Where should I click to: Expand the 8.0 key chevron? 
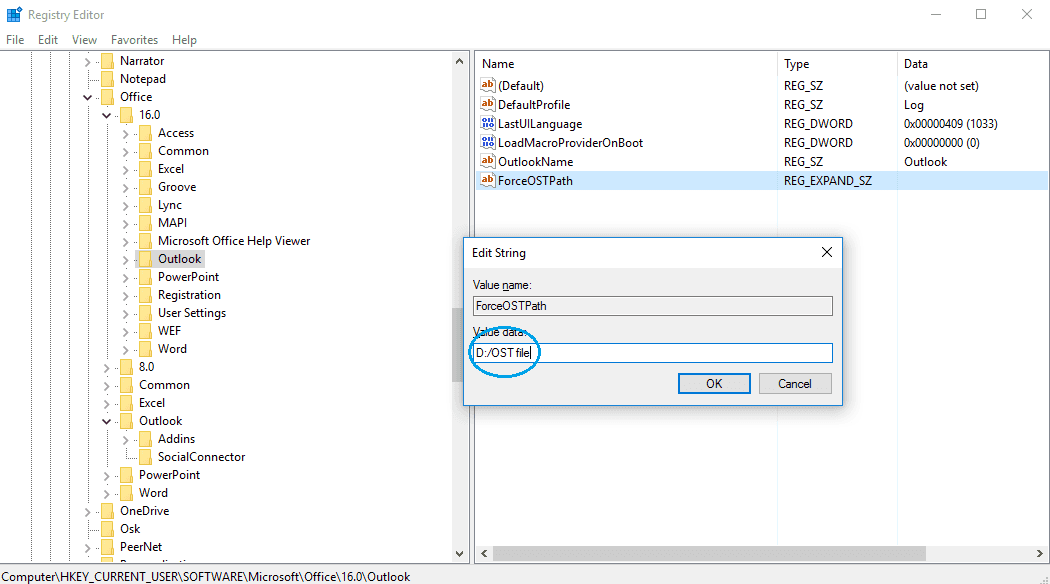click(x=106, y=367)
